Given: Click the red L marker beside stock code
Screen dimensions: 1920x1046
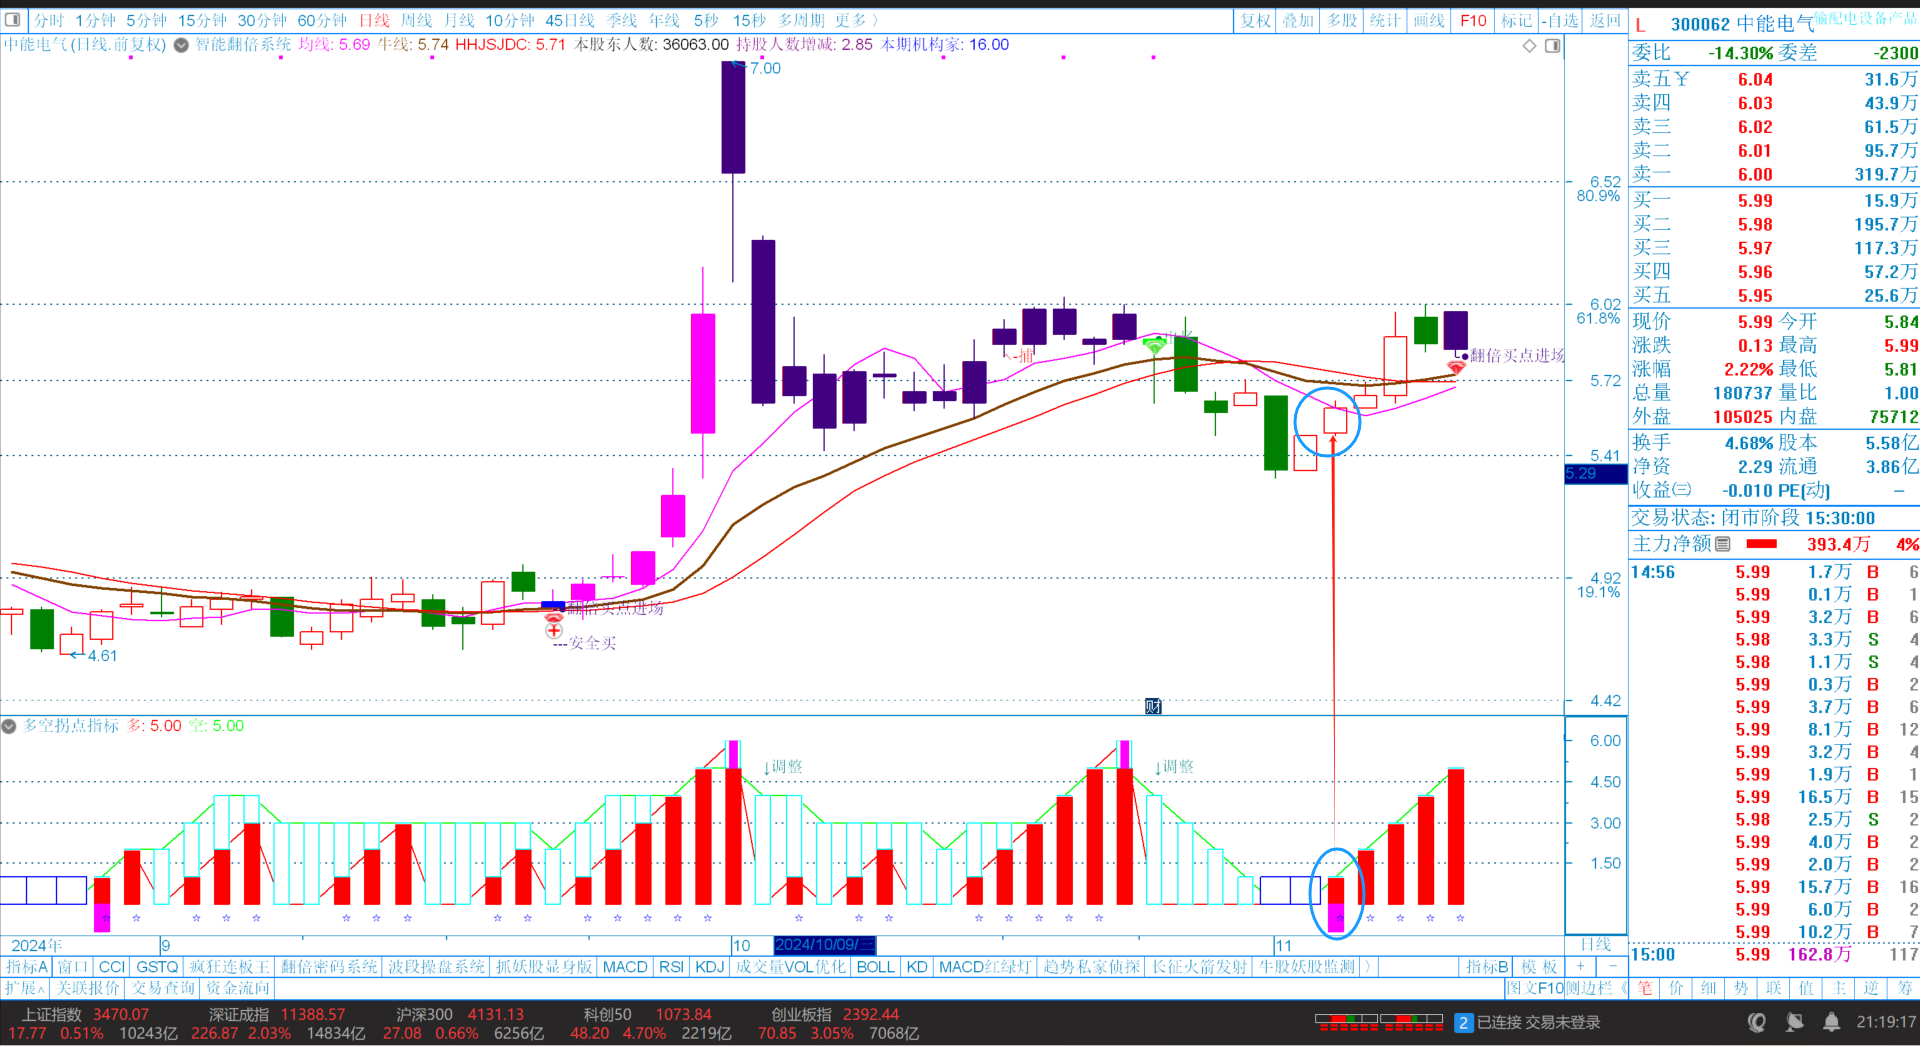Looking at the screenshot, I should pyautogui.click(x=1640, y=24).
